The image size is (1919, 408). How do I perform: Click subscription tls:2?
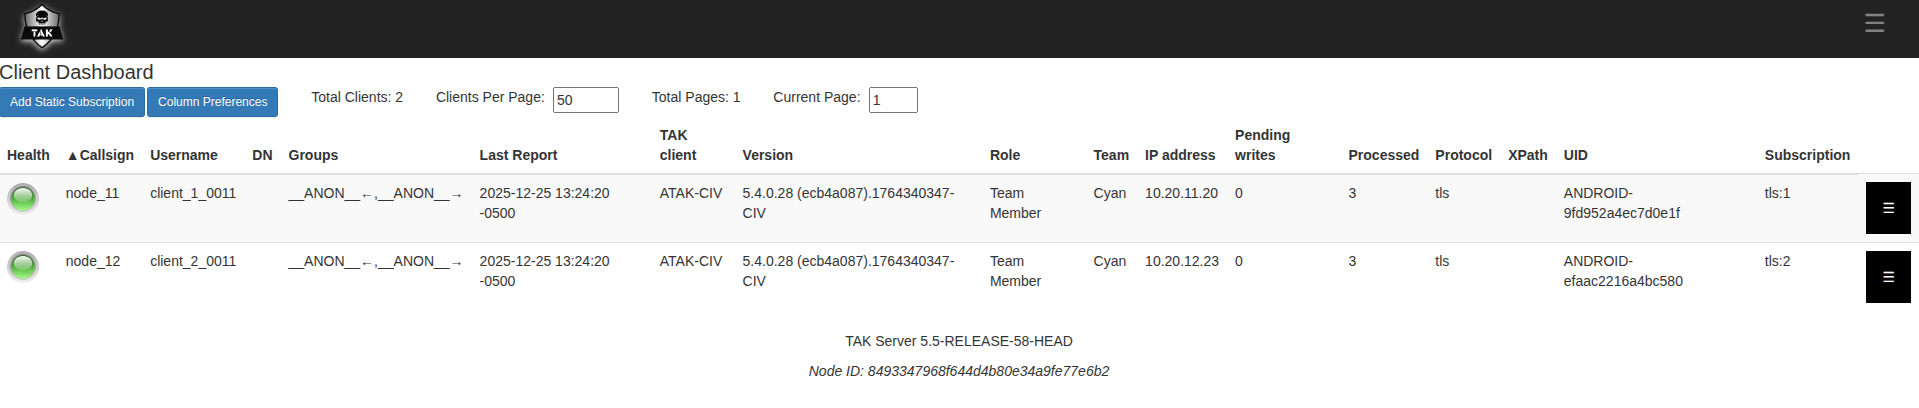tap(1777, 261)
